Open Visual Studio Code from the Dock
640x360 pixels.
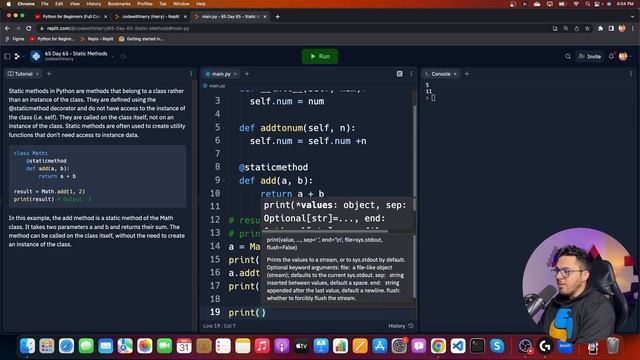click(x=458, y=346)
